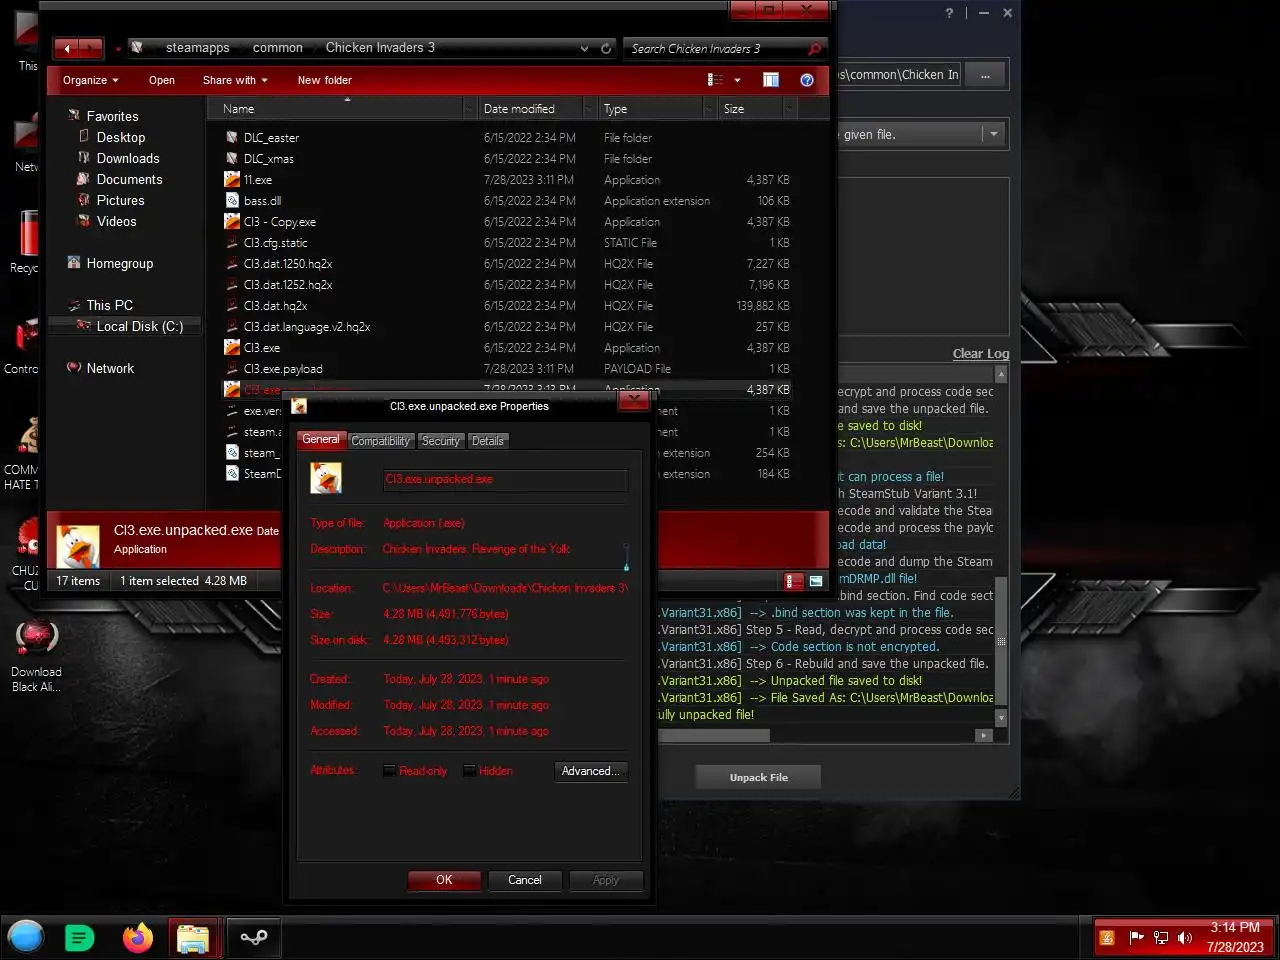Switch to large icons view in status bar
The width and height of the screenshot is (1280, 960).
tap(816, 581)
